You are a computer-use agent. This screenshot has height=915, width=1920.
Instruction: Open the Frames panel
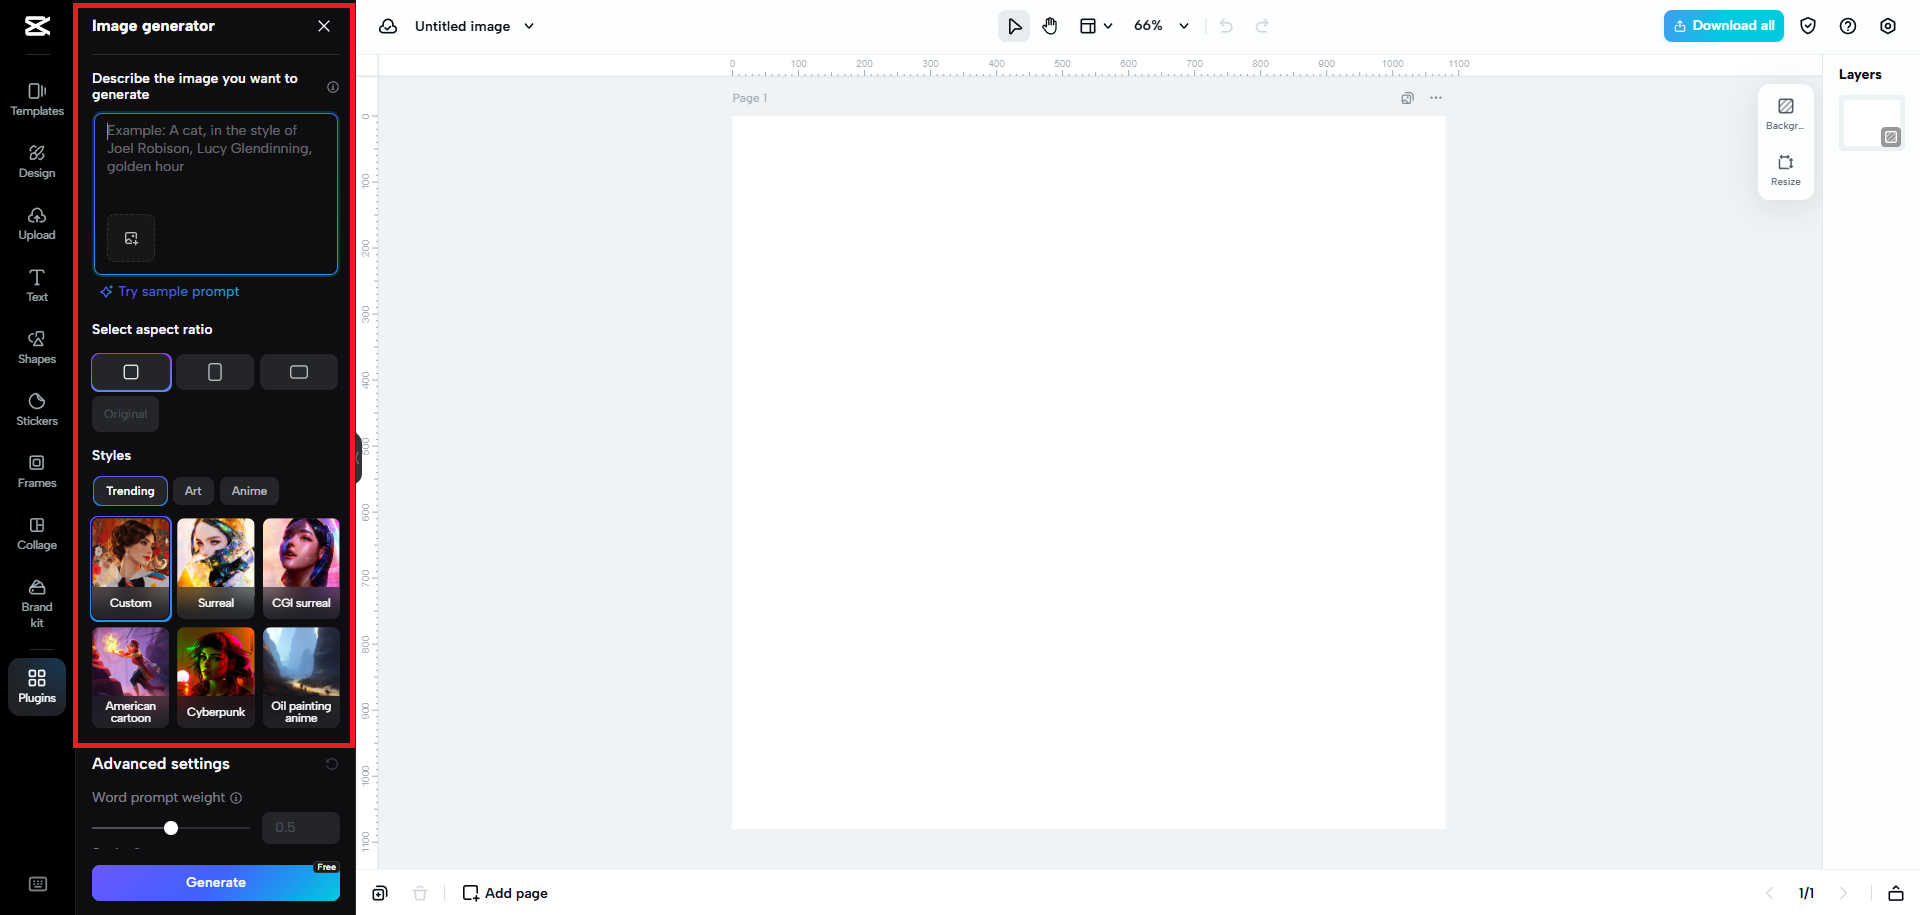pyautogui.click(x=36, y=471)
